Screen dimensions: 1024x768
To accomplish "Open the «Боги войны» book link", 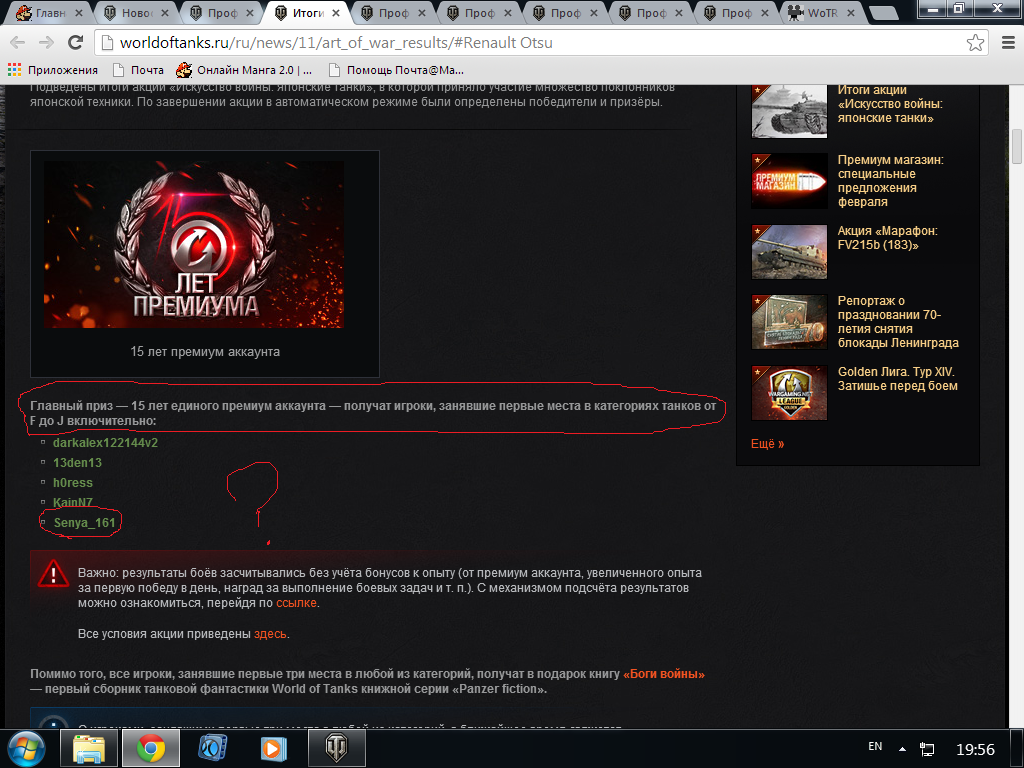I will (664, 674).
